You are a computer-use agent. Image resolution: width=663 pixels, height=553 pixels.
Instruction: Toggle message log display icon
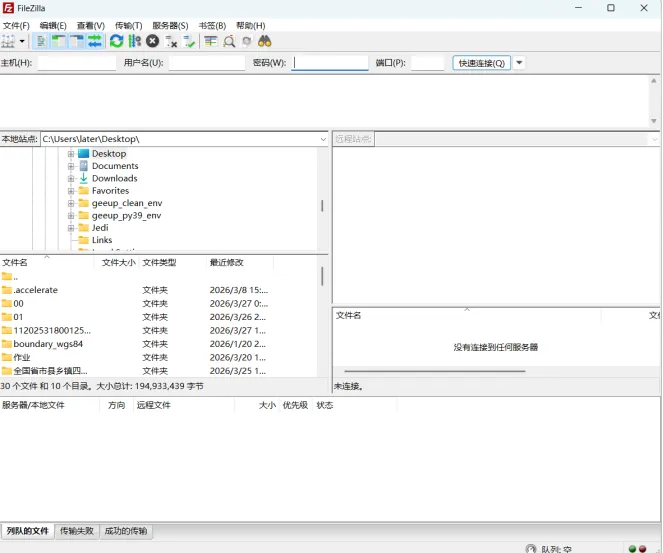click(41, 41)
